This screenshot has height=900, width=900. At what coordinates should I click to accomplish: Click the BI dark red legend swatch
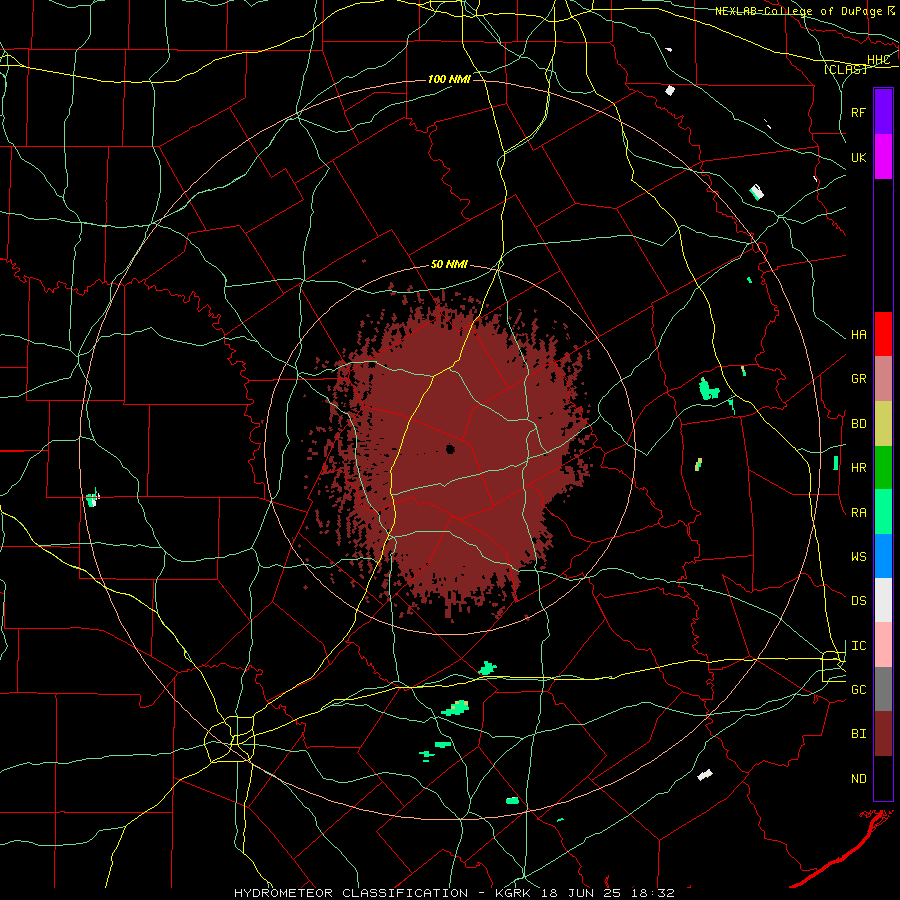coord(883,734)
